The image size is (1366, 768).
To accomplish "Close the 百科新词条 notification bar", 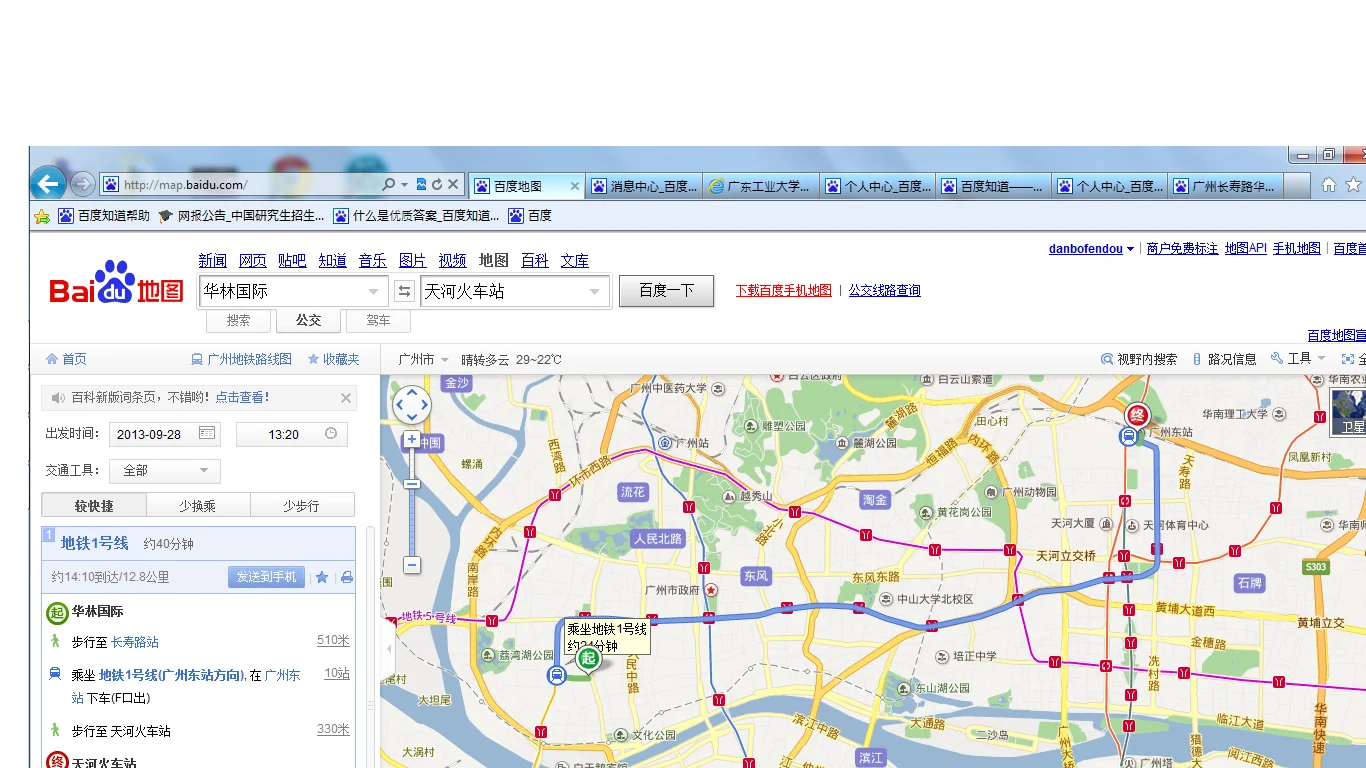I will pos(346,398).
